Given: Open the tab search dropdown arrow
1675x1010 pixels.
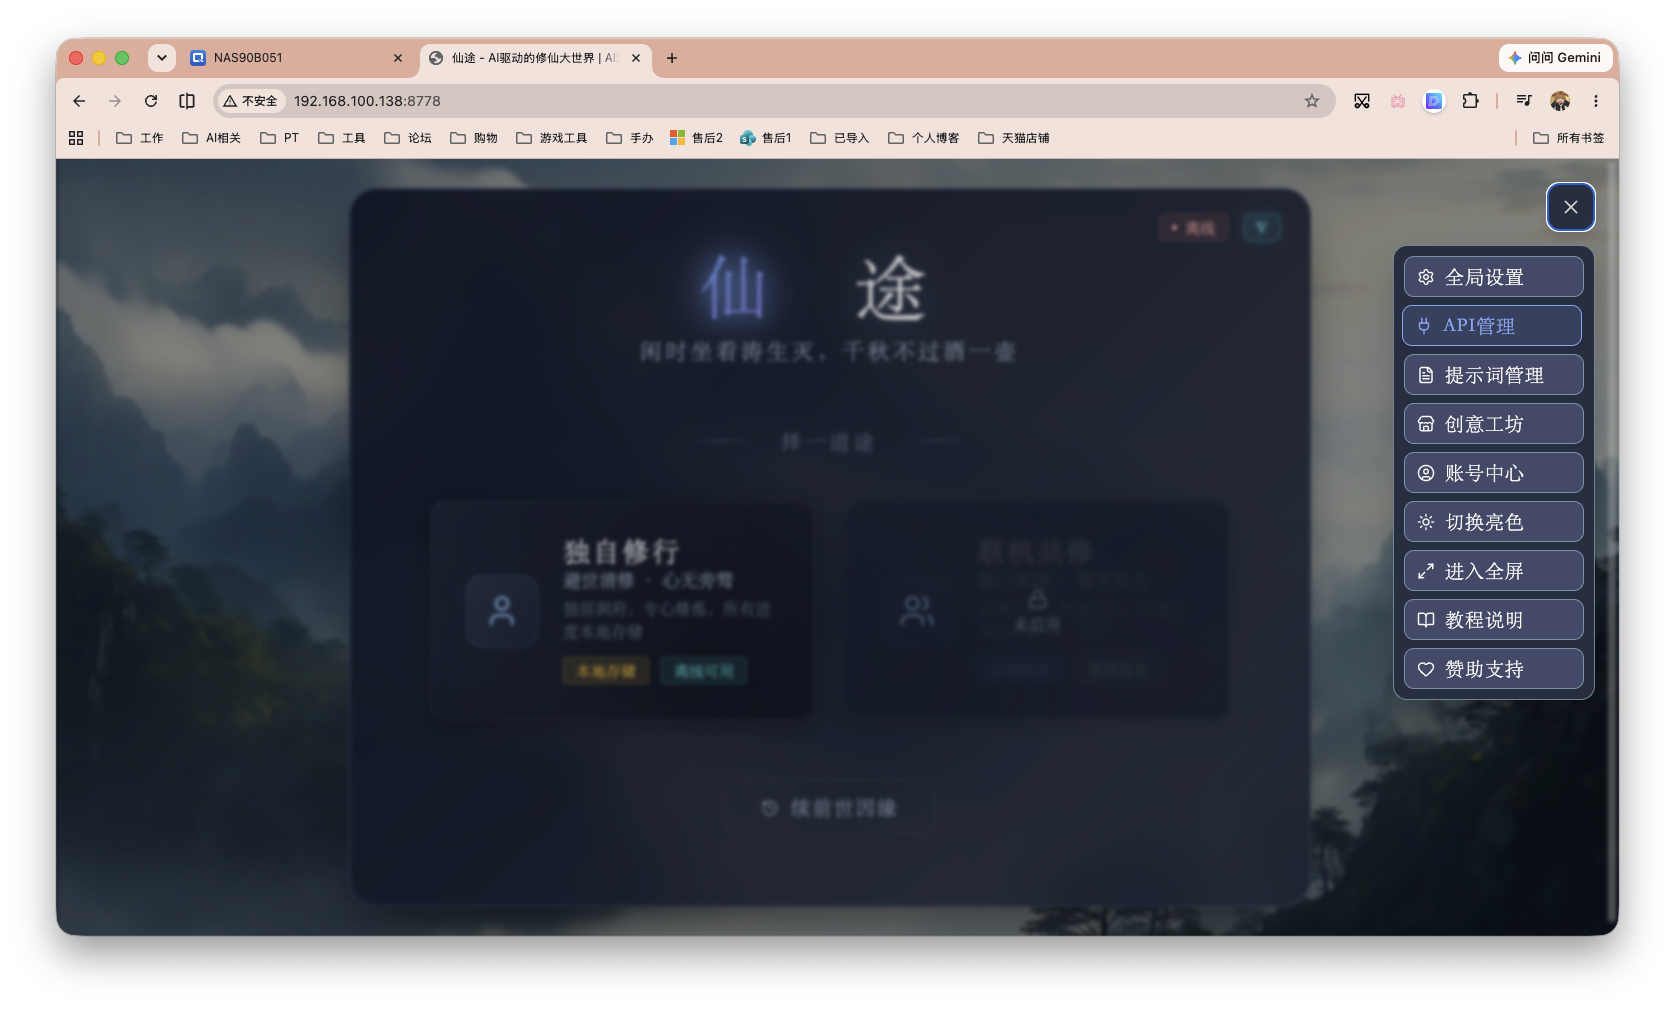Looking at the screenshot, I should point(162,58).
